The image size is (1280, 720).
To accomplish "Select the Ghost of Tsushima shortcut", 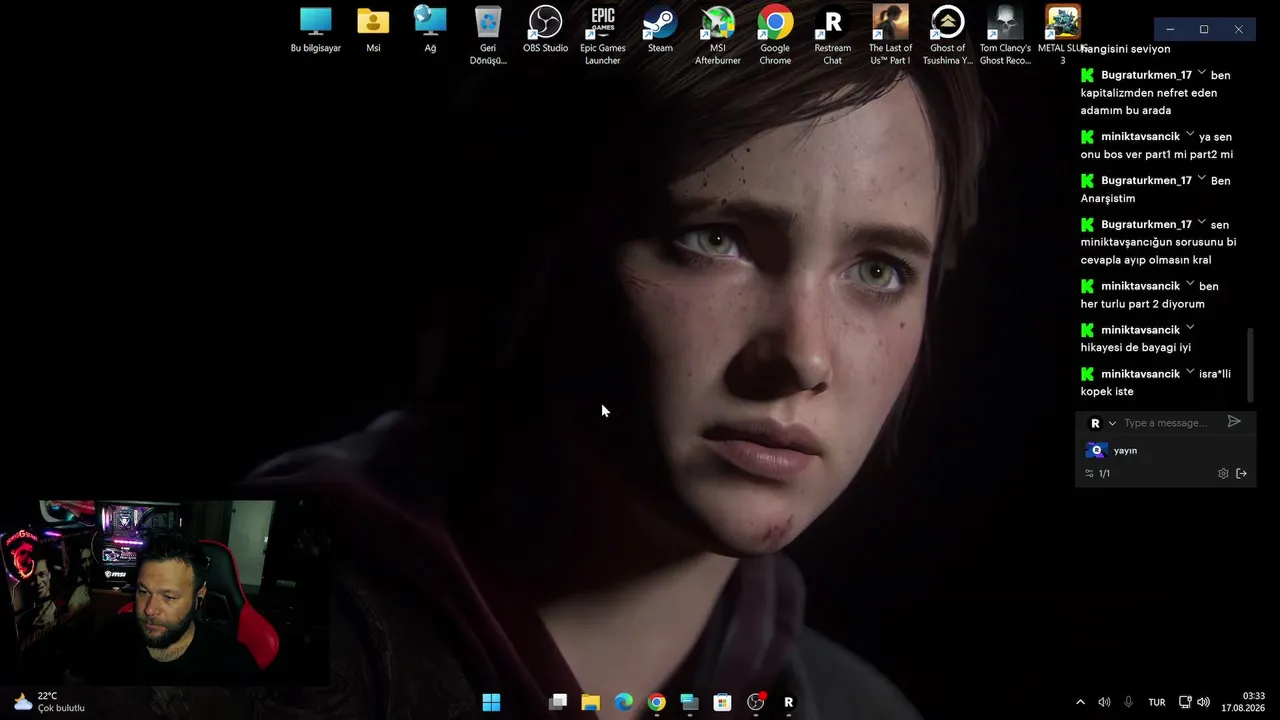I will (947, 35).
